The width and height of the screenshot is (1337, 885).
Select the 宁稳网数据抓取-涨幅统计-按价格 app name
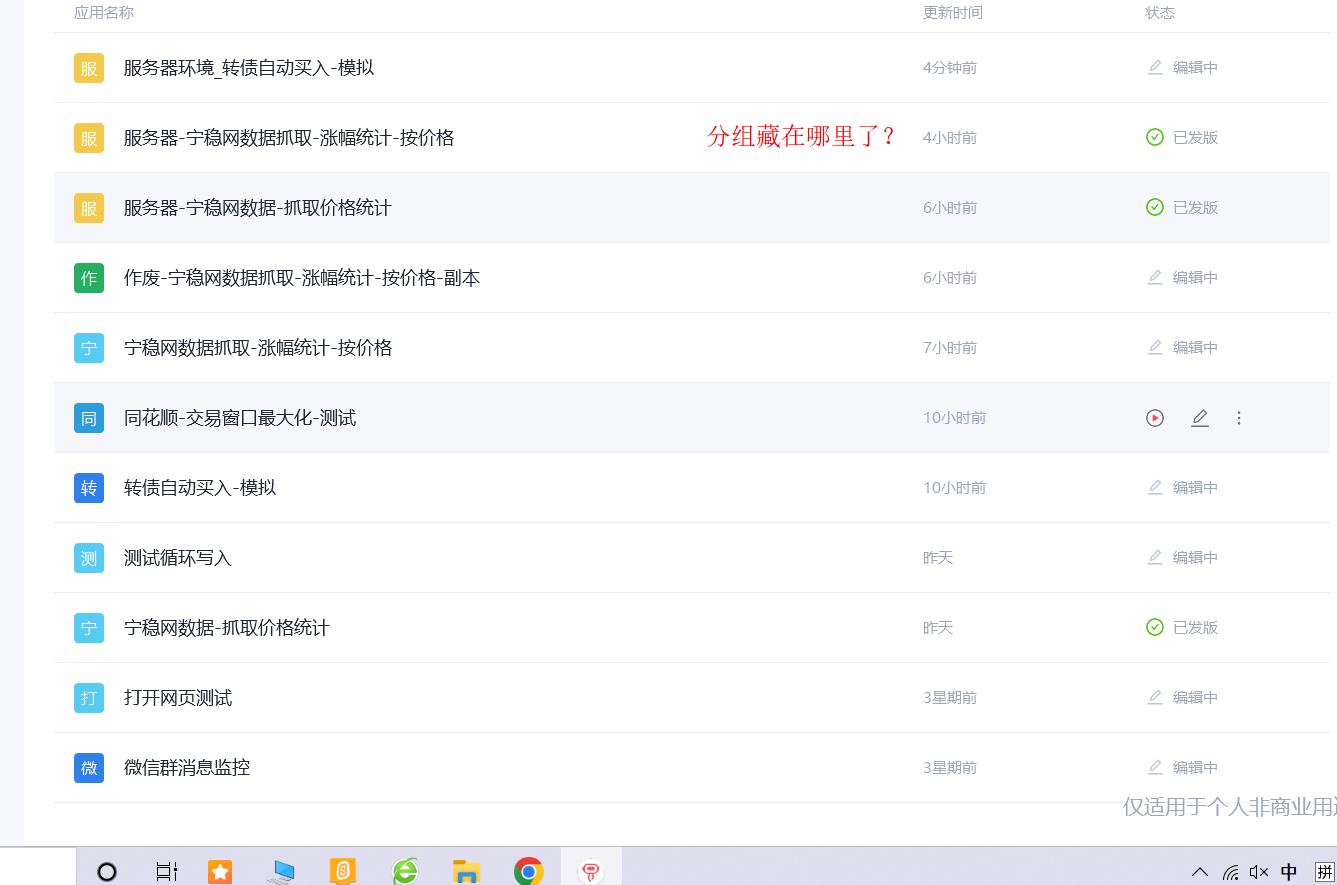pyautogui.click(x=258, y=348)
